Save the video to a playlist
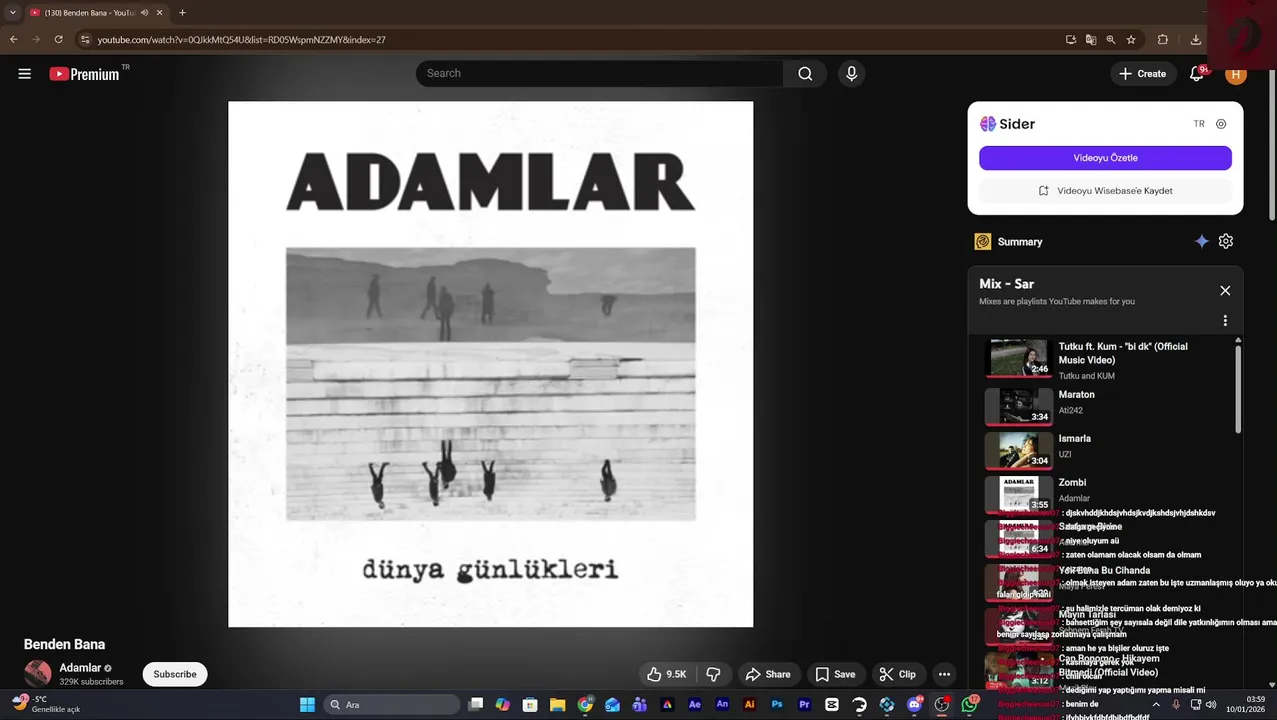 pyautogui.click(x=835, y=674)
